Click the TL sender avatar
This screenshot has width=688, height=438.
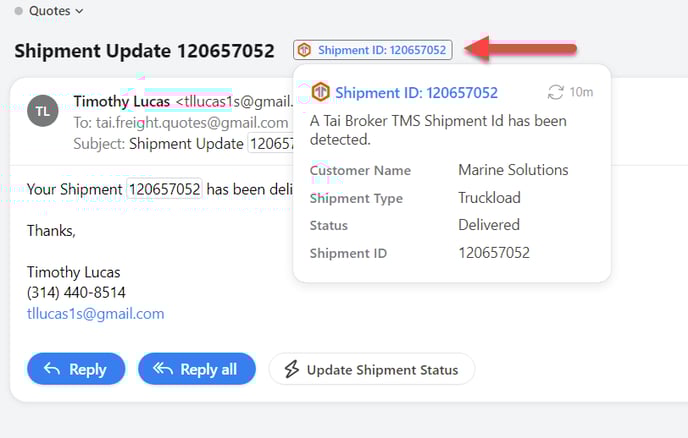[43, 111]
